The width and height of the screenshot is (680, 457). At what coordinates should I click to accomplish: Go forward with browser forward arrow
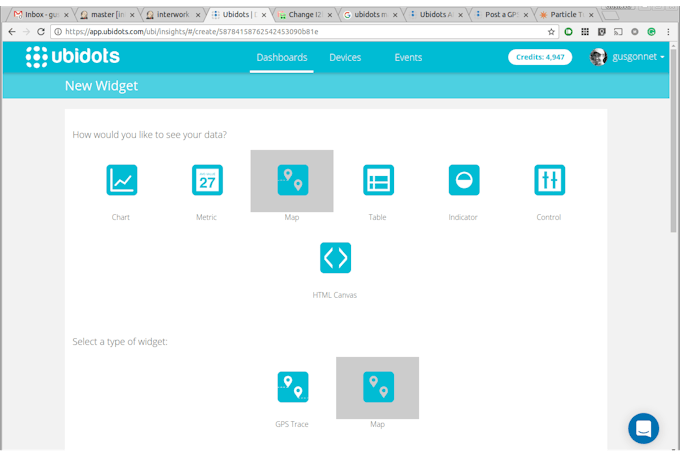click(x=26, y=32)
